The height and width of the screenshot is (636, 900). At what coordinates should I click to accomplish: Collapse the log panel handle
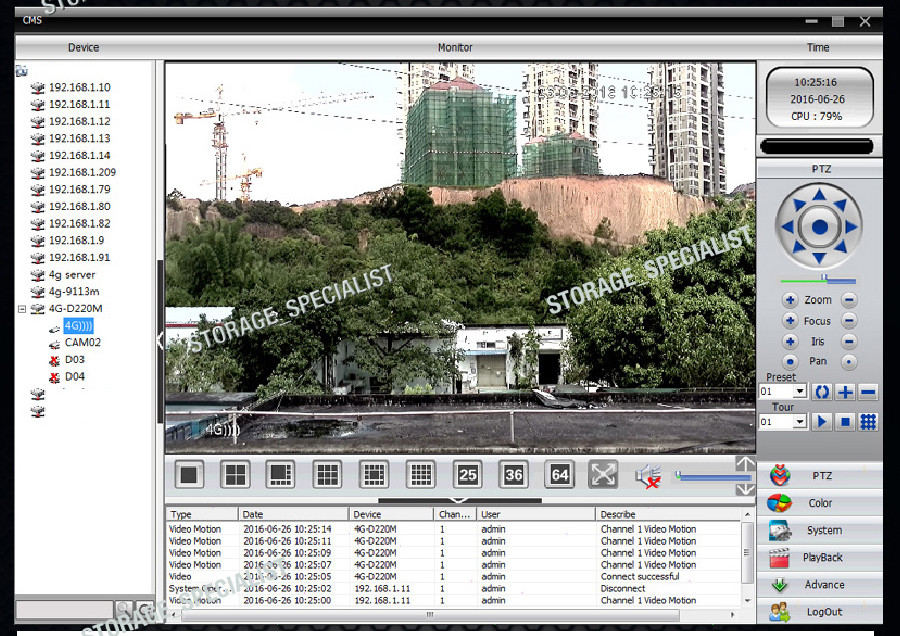(459, 501)
